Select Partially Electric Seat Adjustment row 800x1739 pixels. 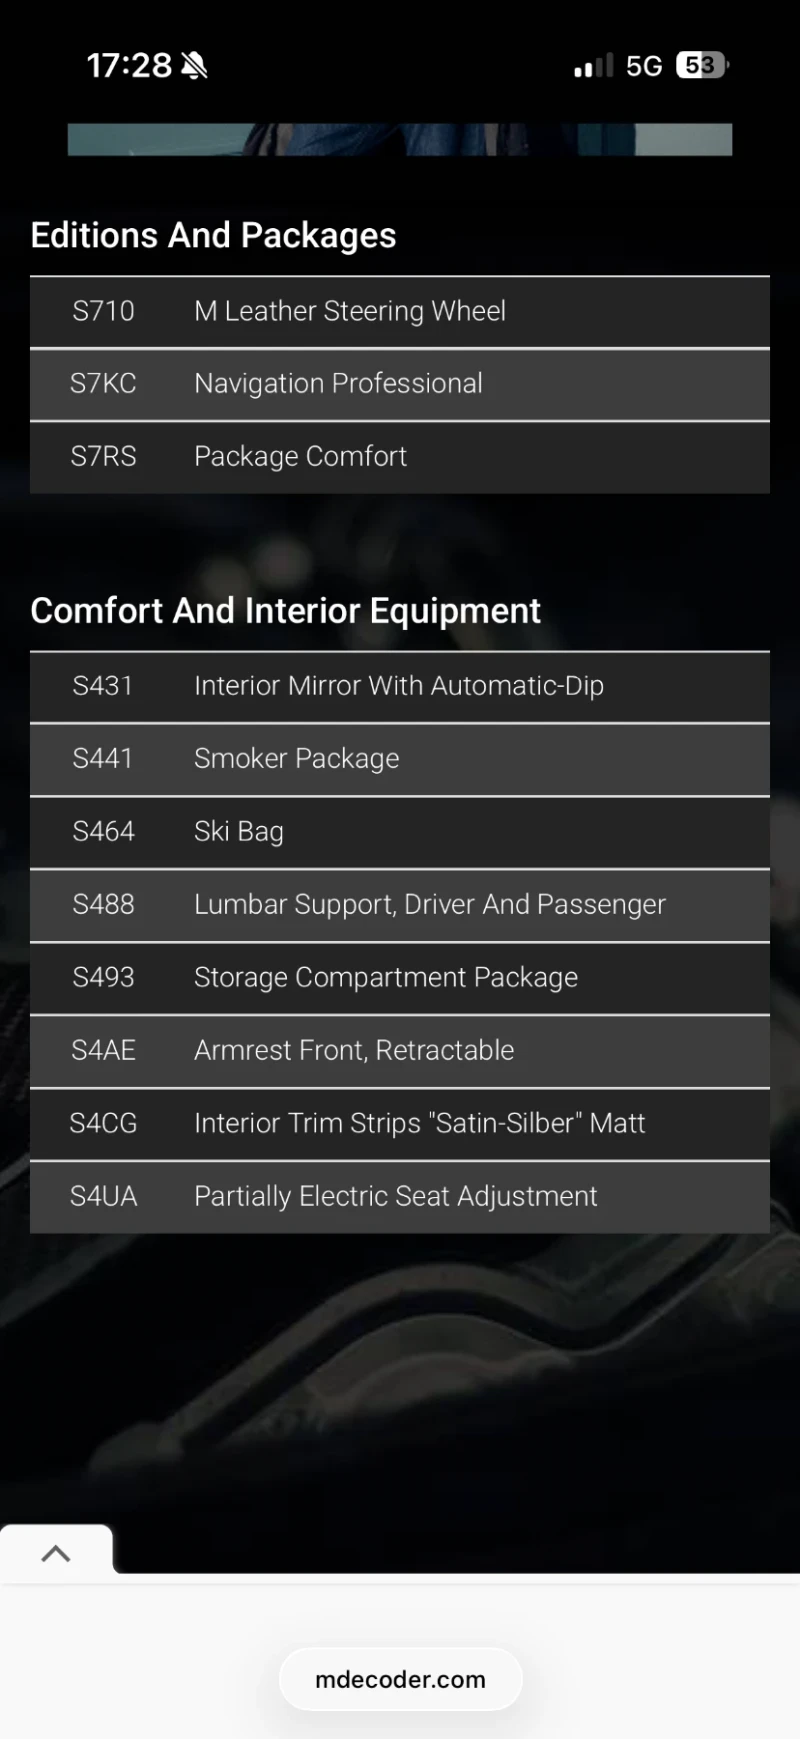pyautogui.click(x=400, y=1197)
